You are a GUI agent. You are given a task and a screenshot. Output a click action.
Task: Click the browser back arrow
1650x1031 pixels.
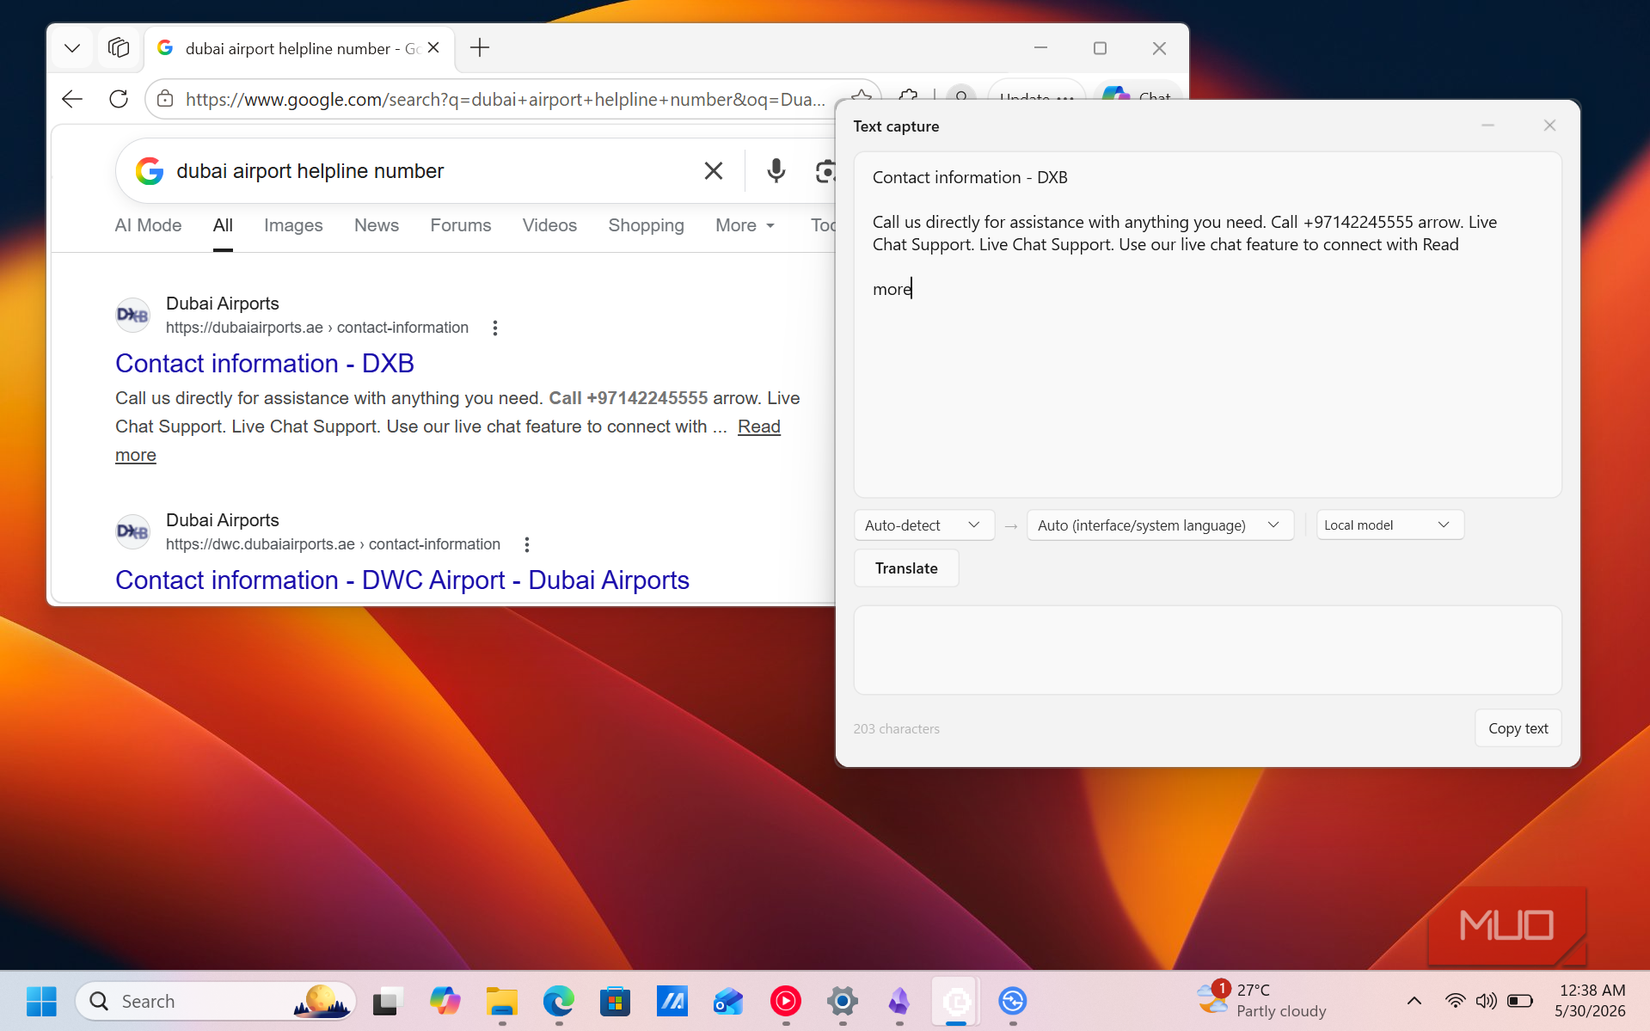pyautogui.click(x=72, y=99)
